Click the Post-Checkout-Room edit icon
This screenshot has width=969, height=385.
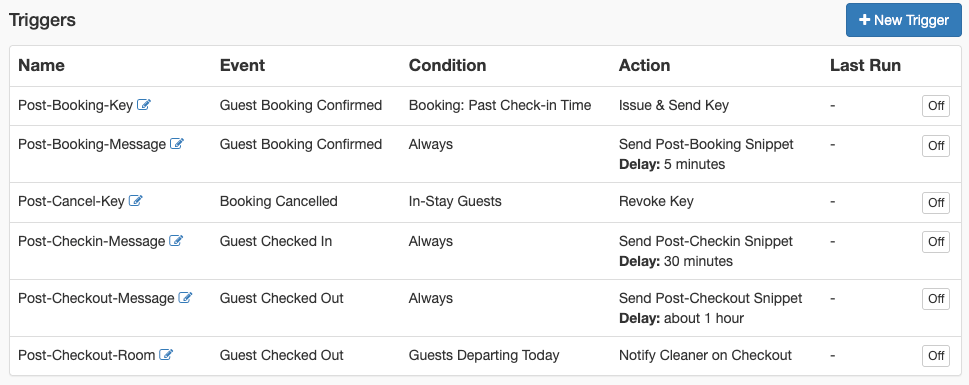tap(166, 355)
